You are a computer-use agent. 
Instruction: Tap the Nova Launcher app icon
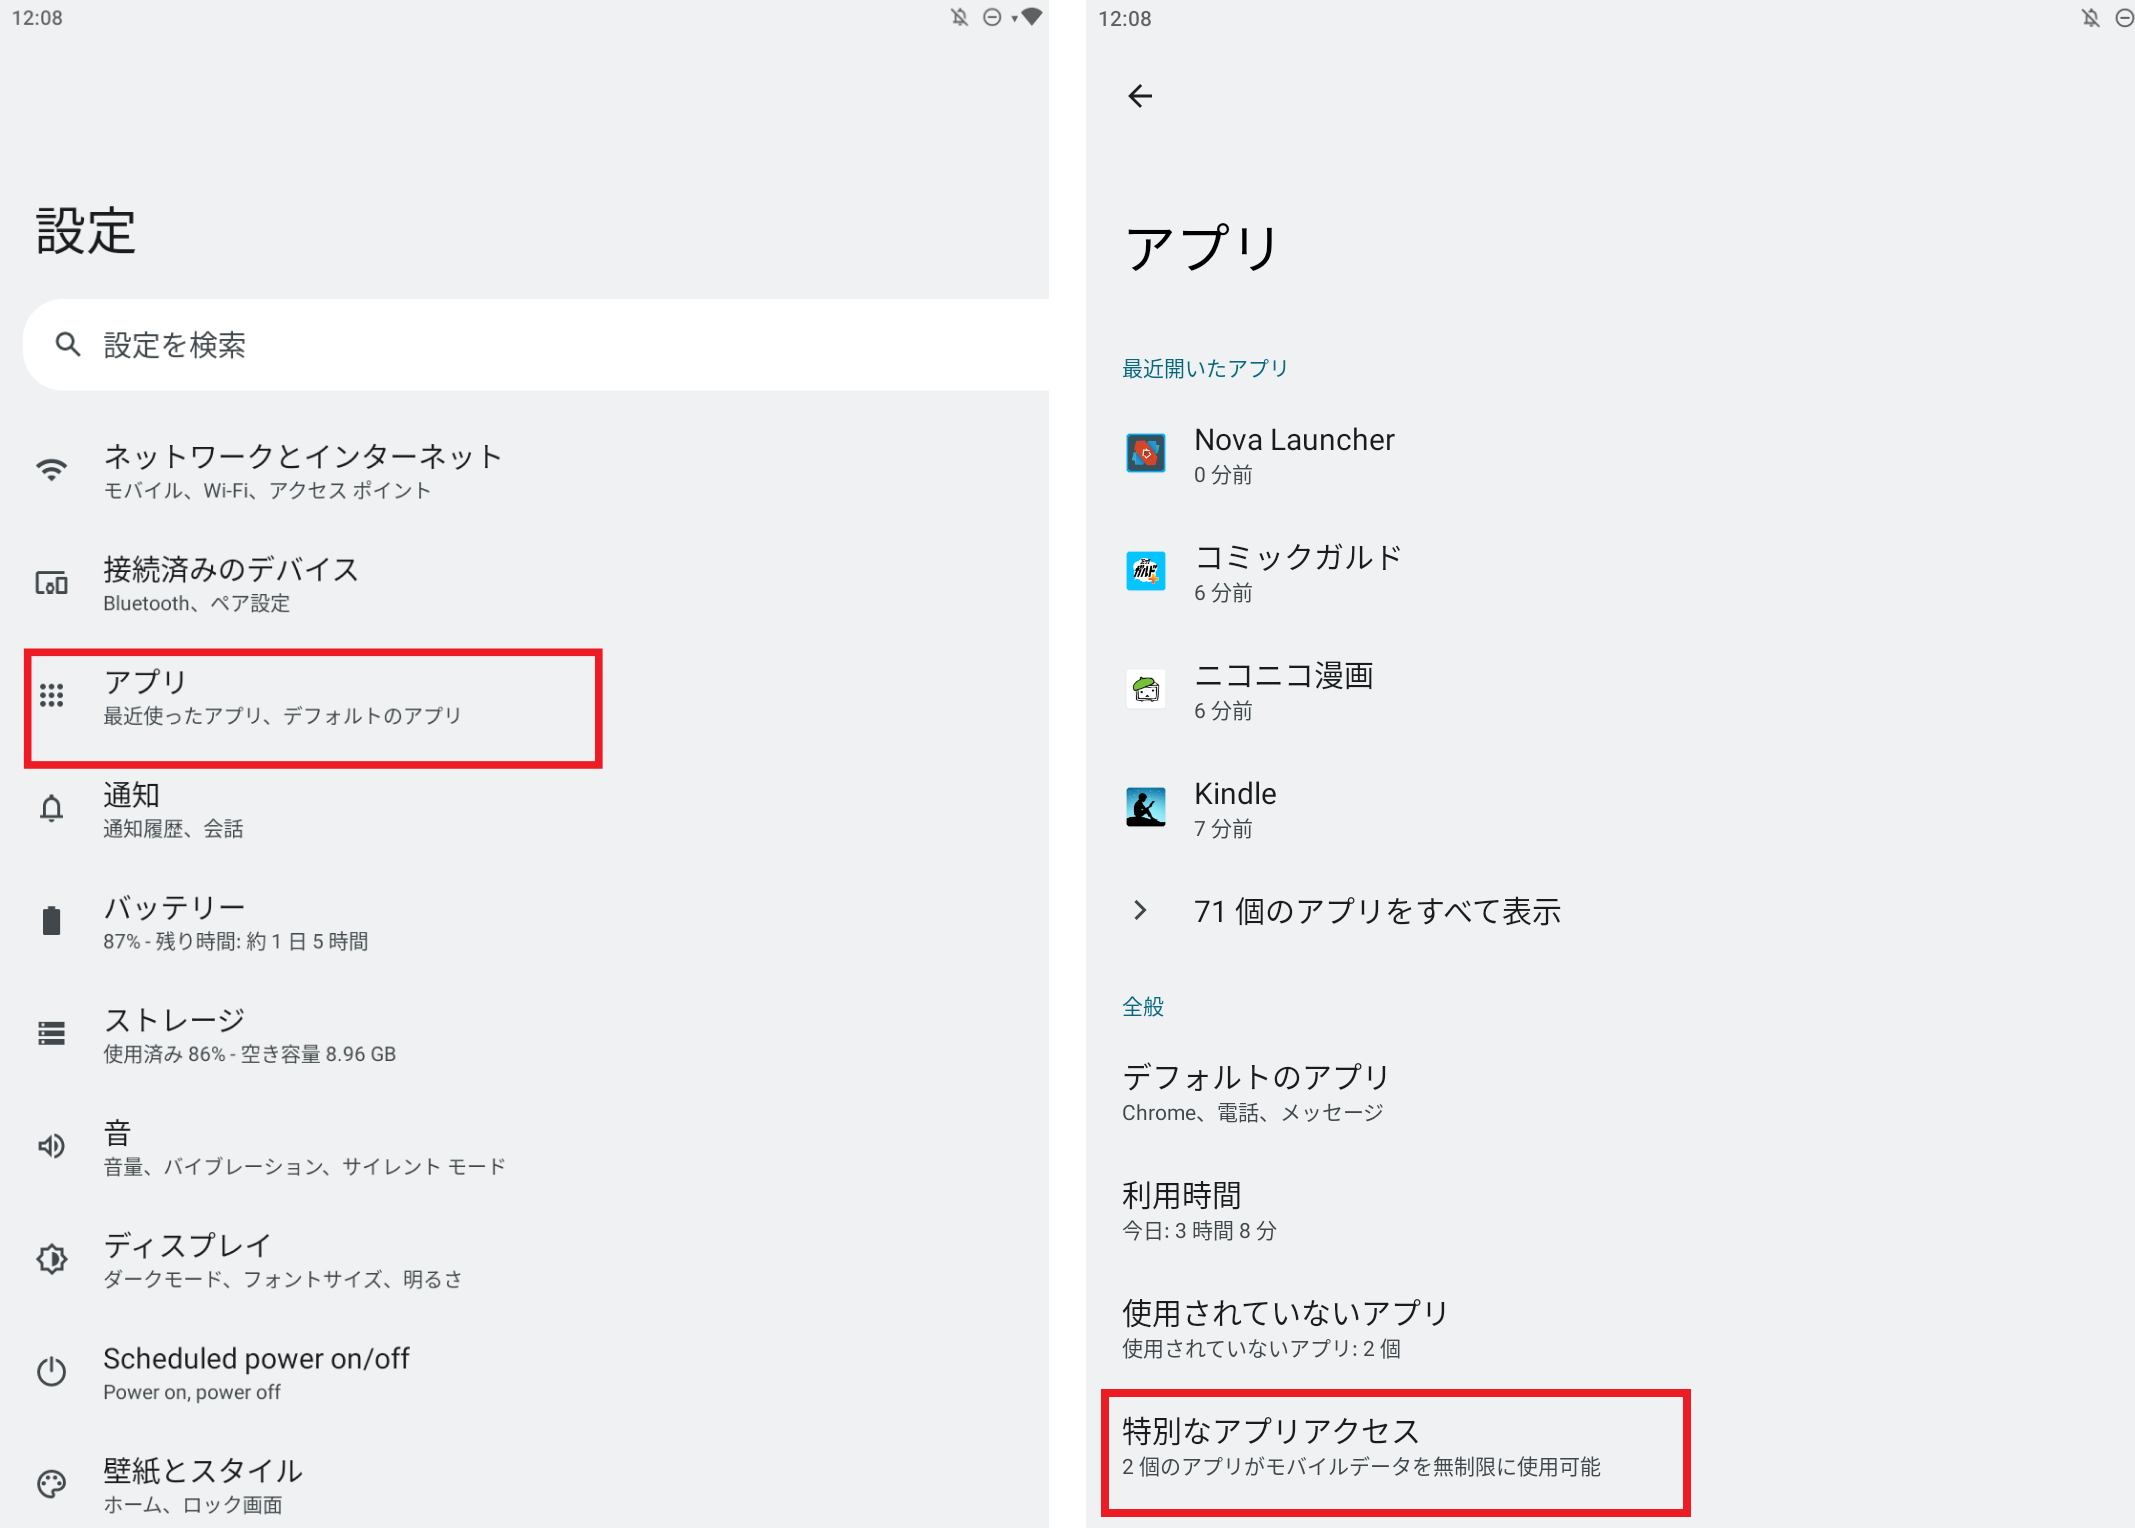1146,454
